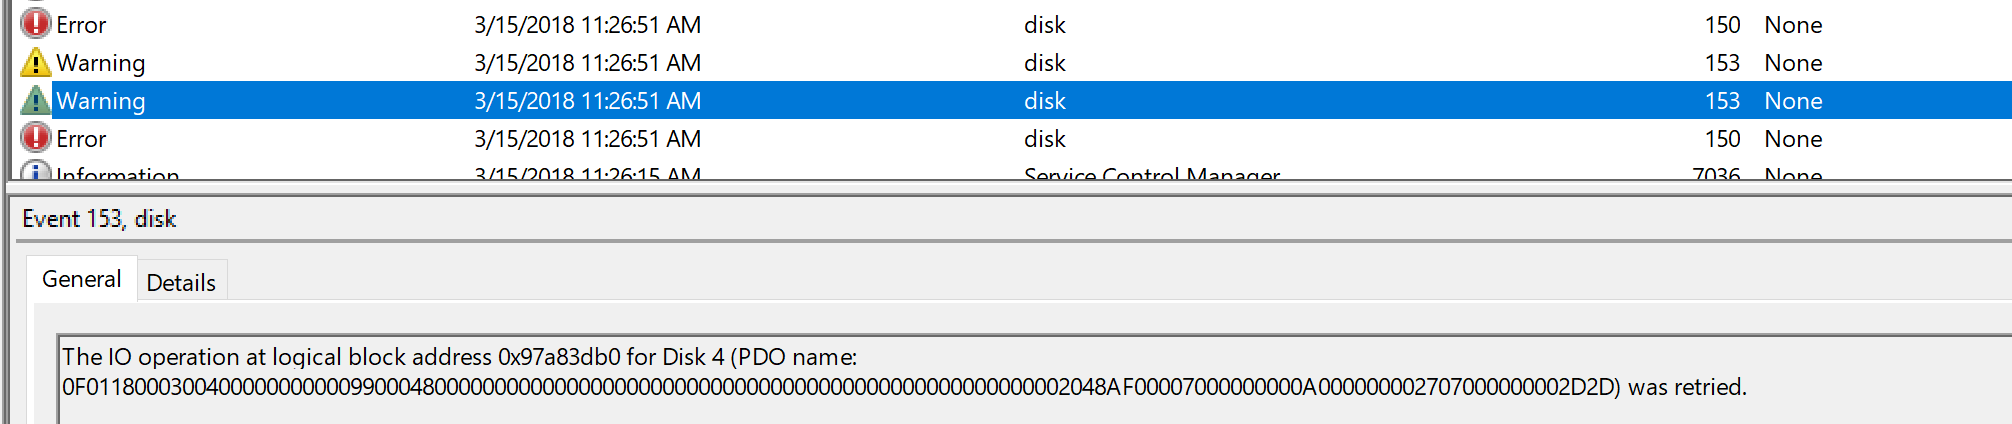
Task: Click event ID 153 in the highlighted row
Action: (x=1722, y=101)
